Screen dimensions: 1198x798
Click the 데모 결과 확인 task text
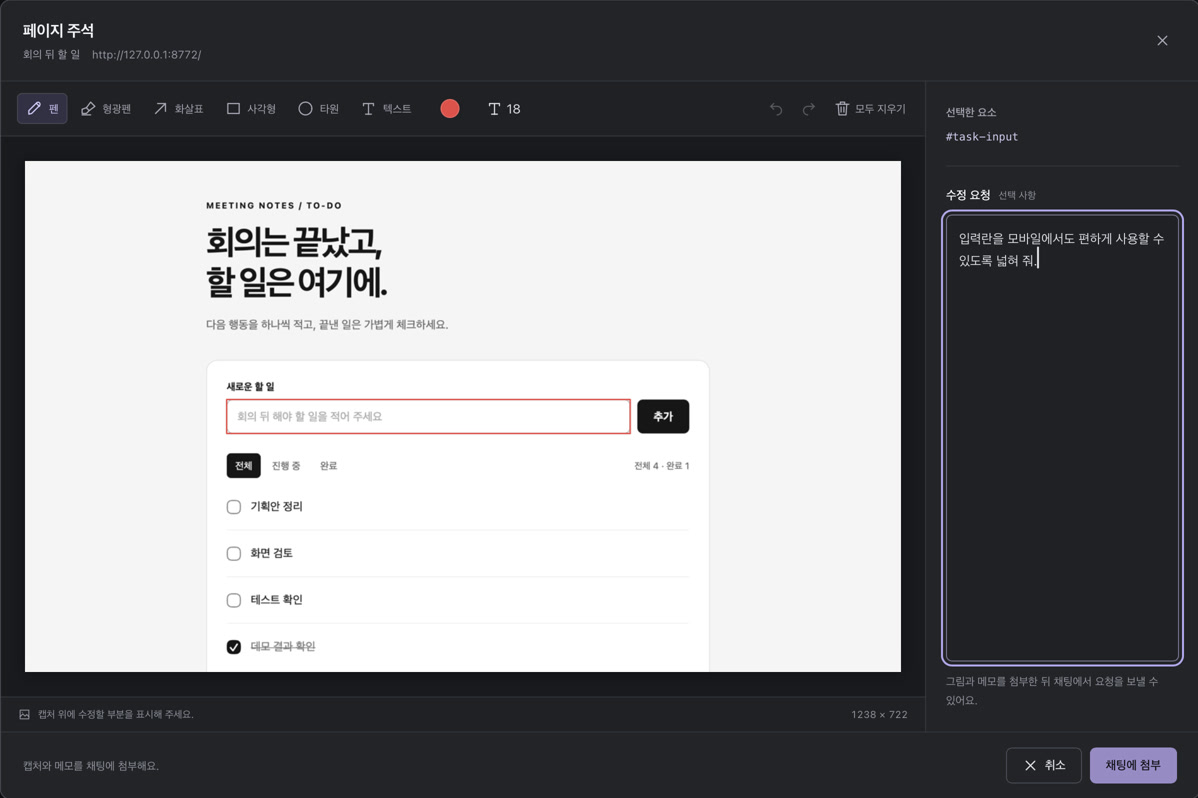pos(283,647)
